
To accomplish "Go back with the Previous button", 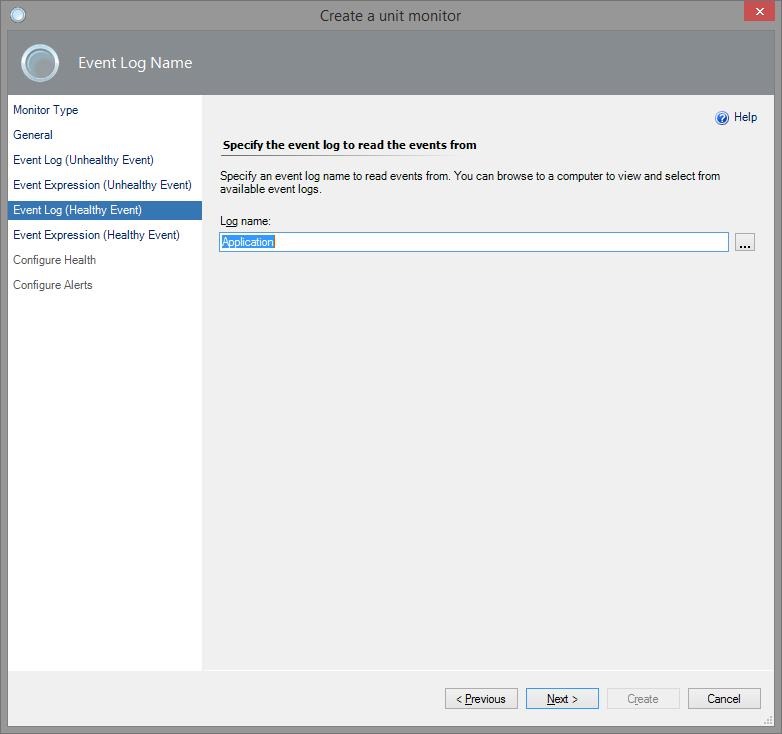I will pyautogui.click(x=481, y=699).
